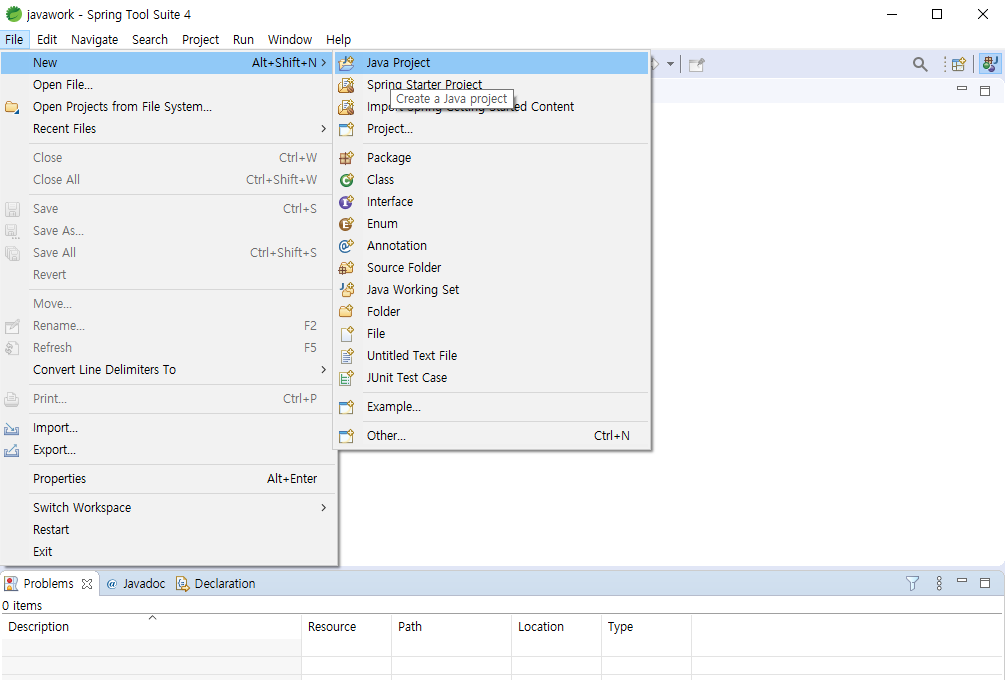Click the Package icon in the New submenu
Screen dimensions: 1005x680
tap(346, 158)
